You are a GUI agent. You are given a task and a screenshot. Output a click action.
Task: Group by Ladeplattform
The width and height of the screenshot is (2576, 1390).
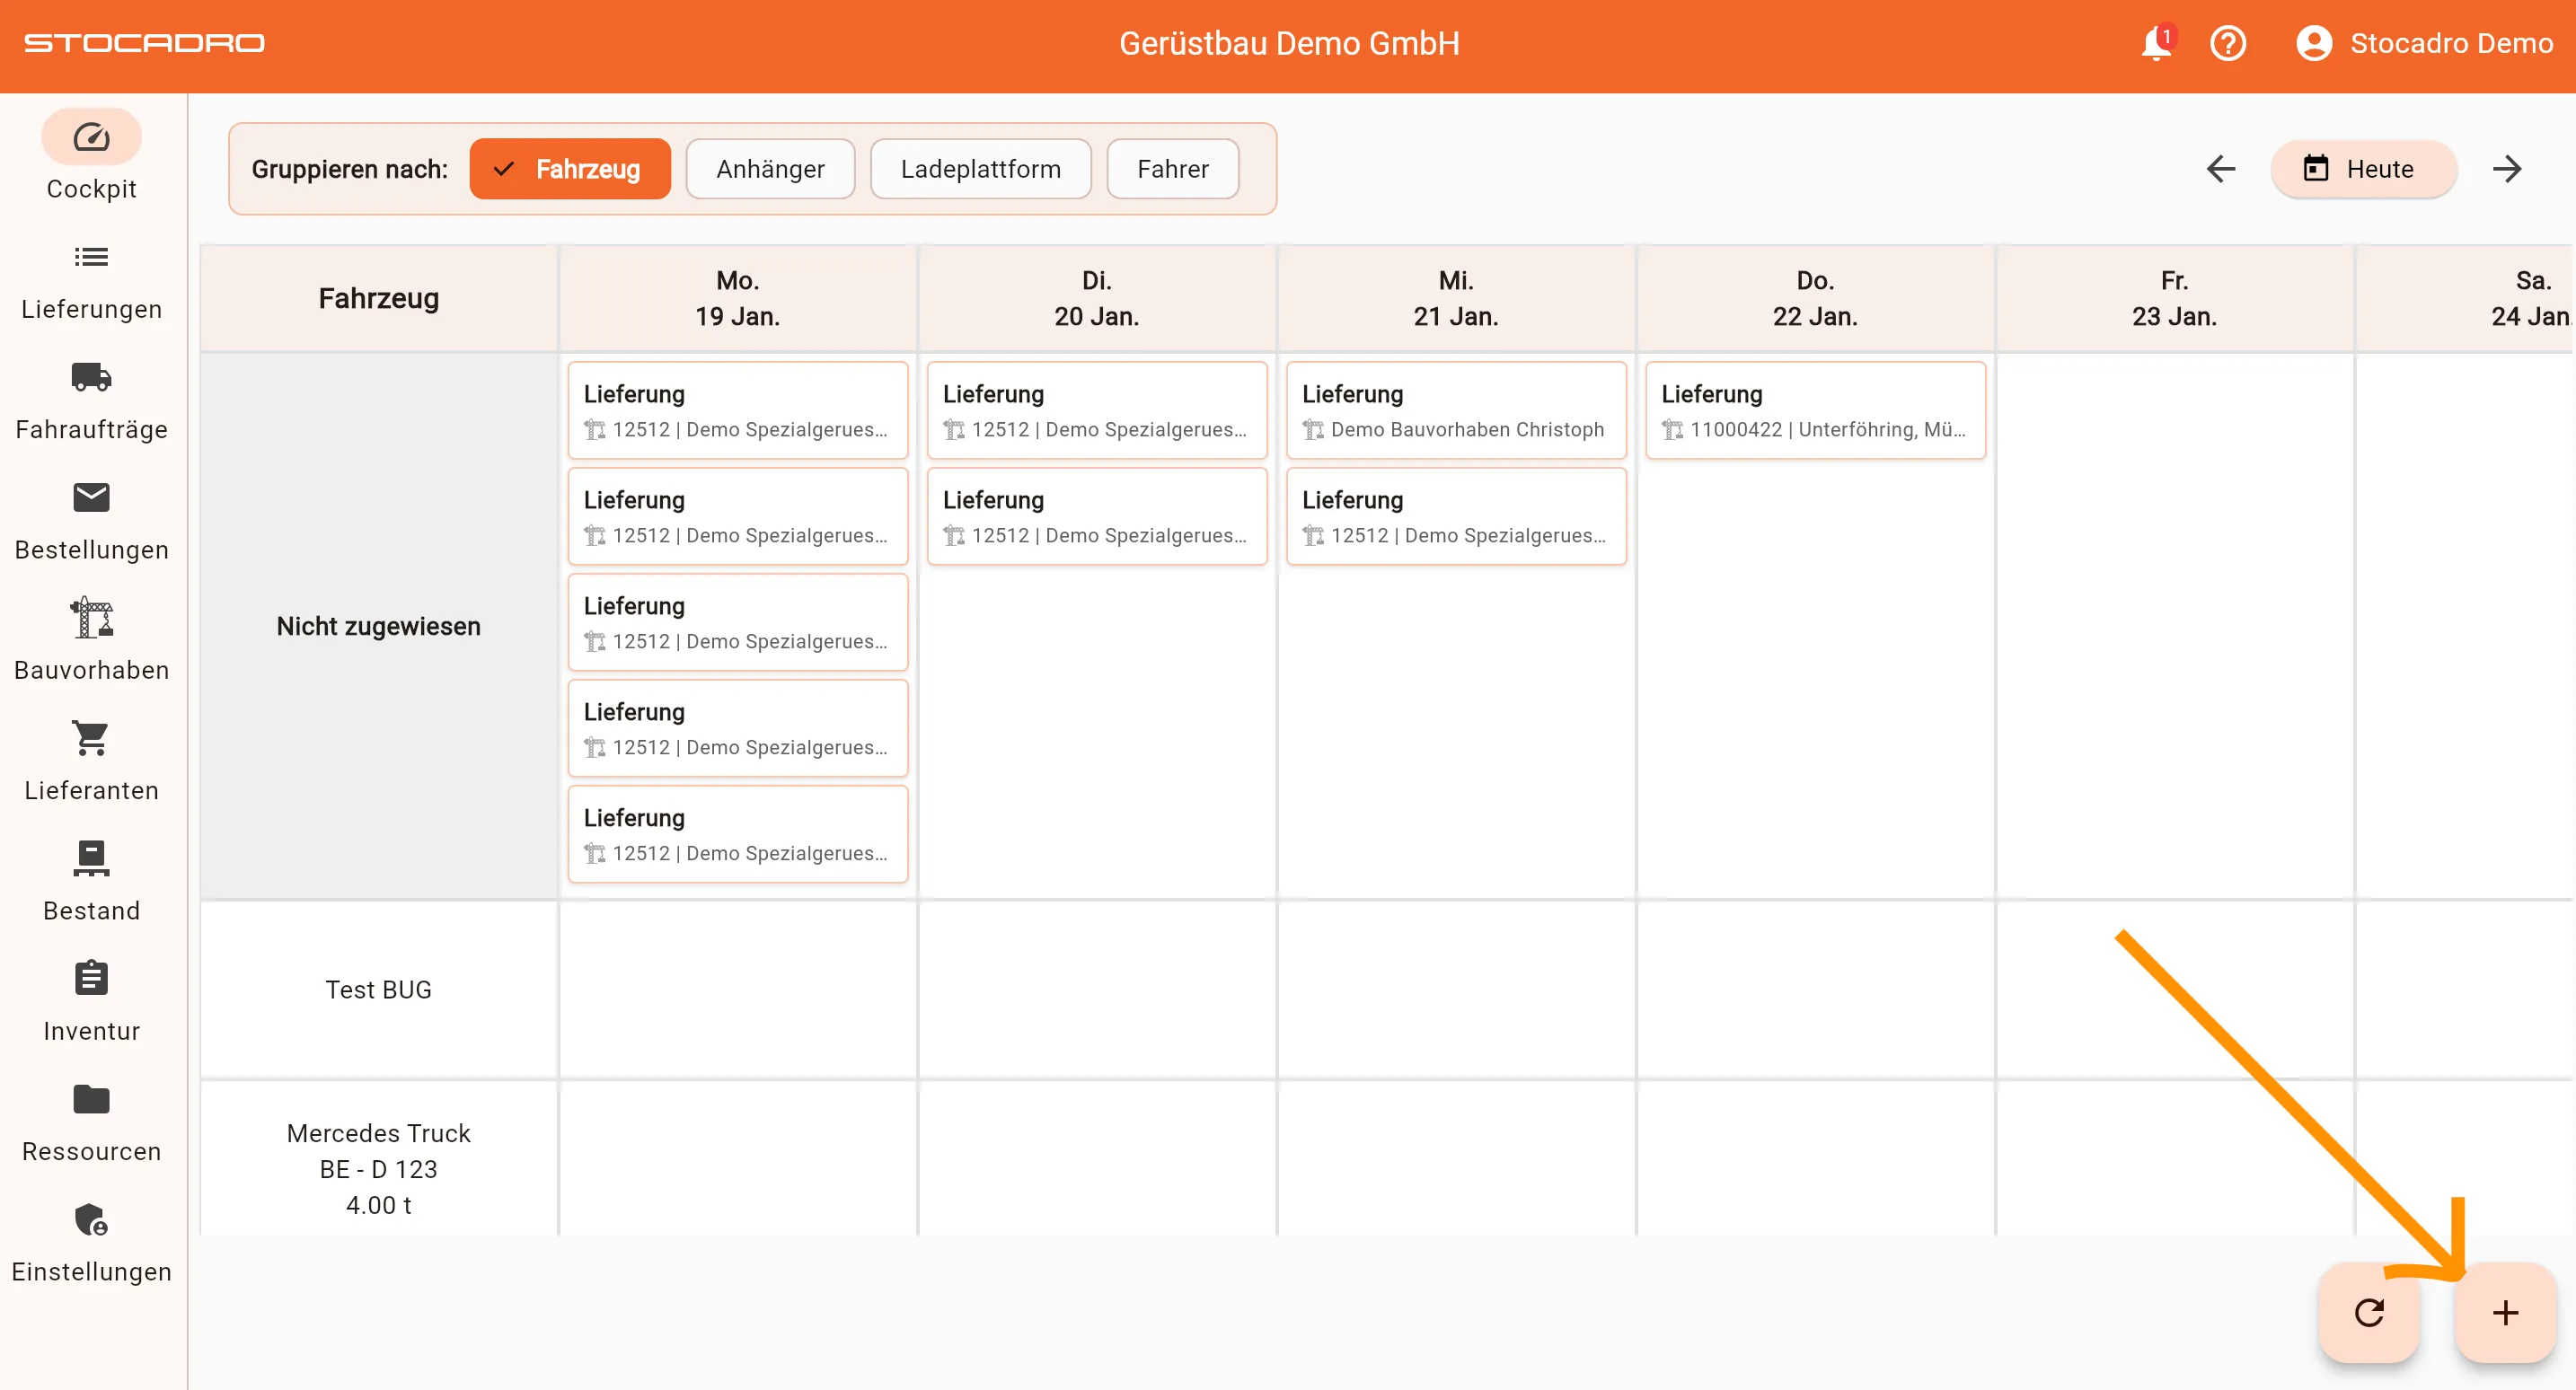pos(980,169)
